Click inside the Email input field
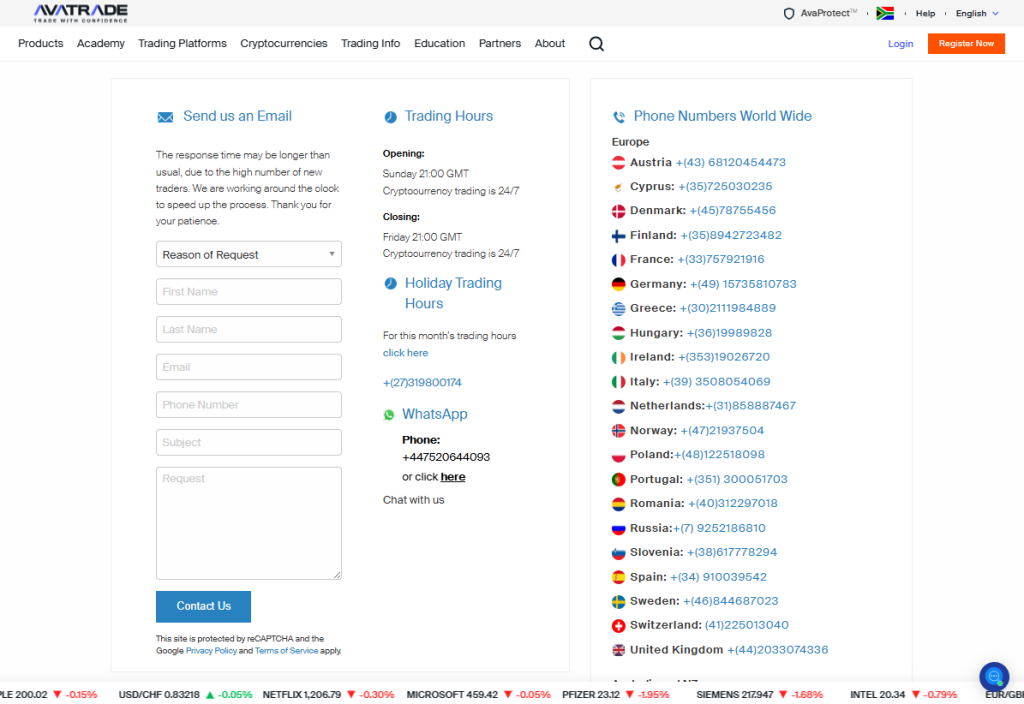This screenshot has height=704, width=1024. point(248,367)
